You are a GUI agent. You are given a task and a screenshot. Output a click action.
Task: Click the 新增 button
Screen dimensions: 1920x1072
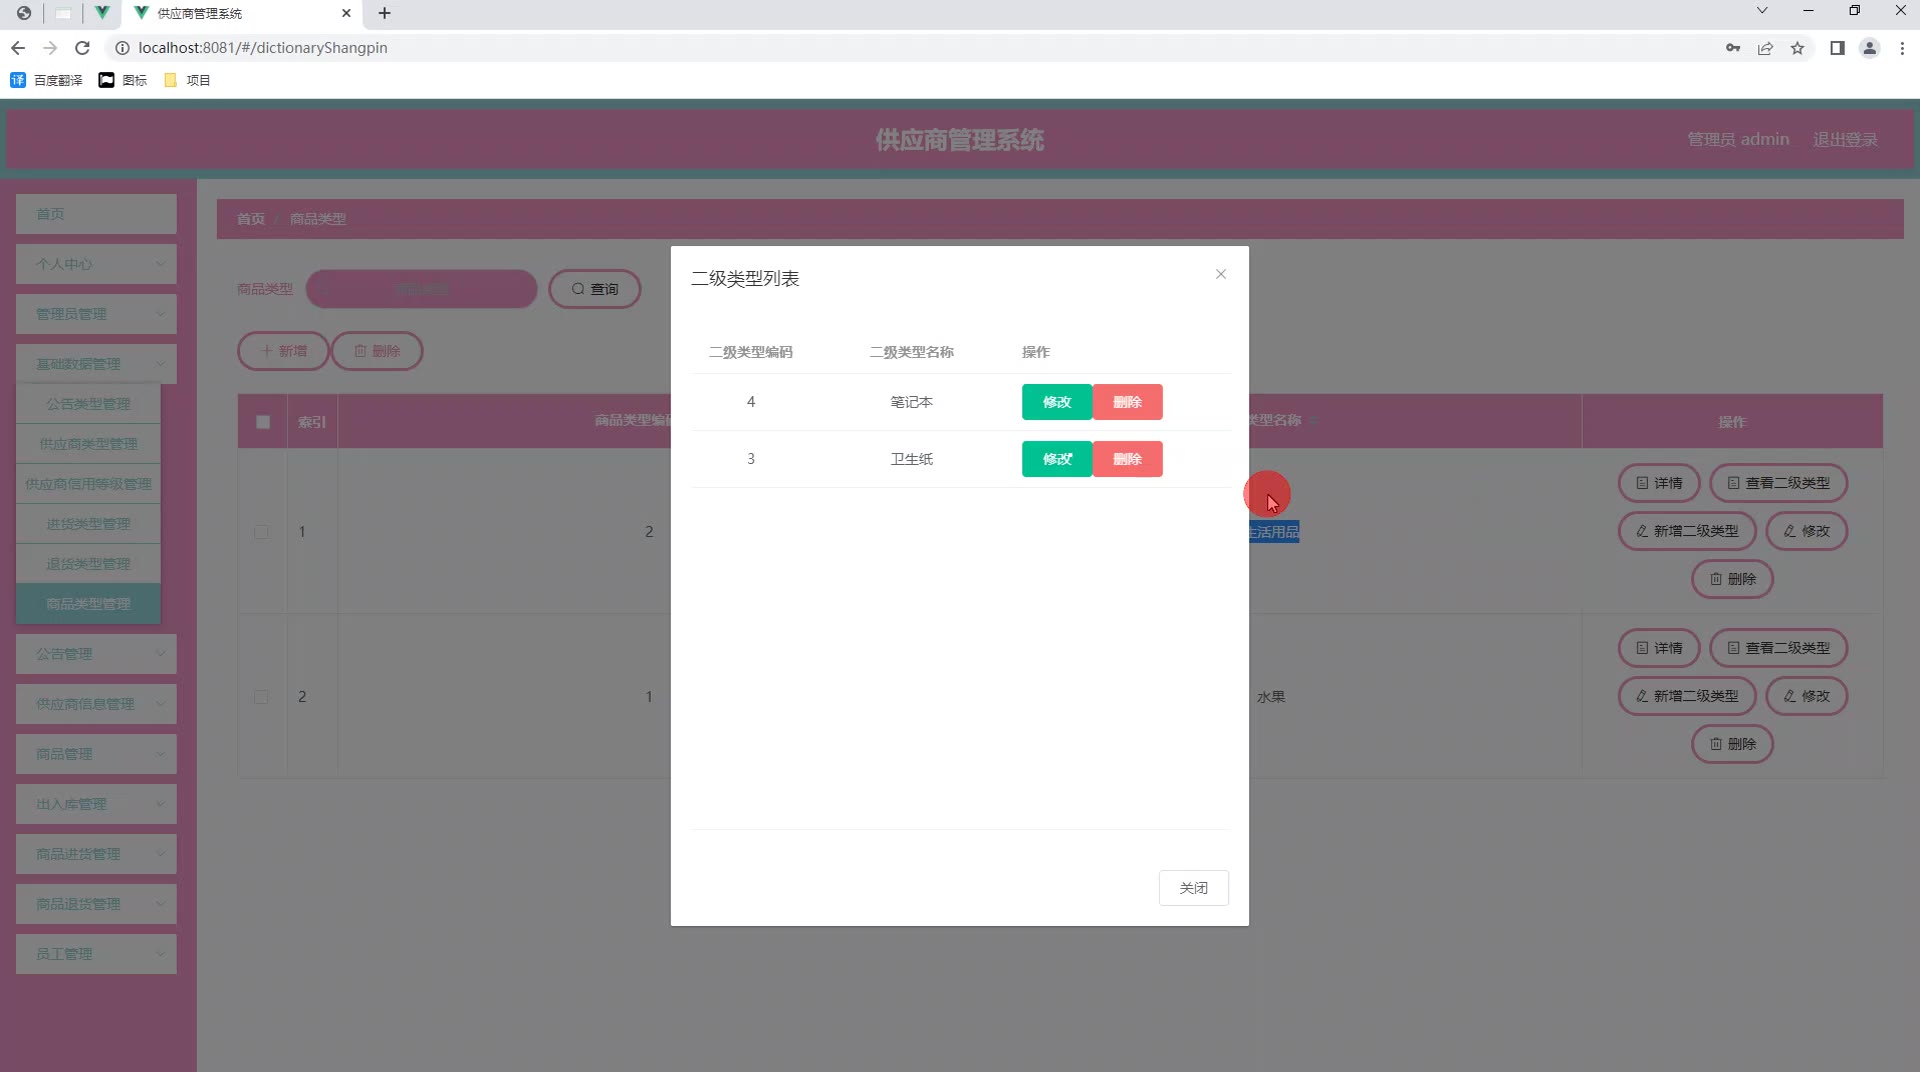click(x=283, y=351)
